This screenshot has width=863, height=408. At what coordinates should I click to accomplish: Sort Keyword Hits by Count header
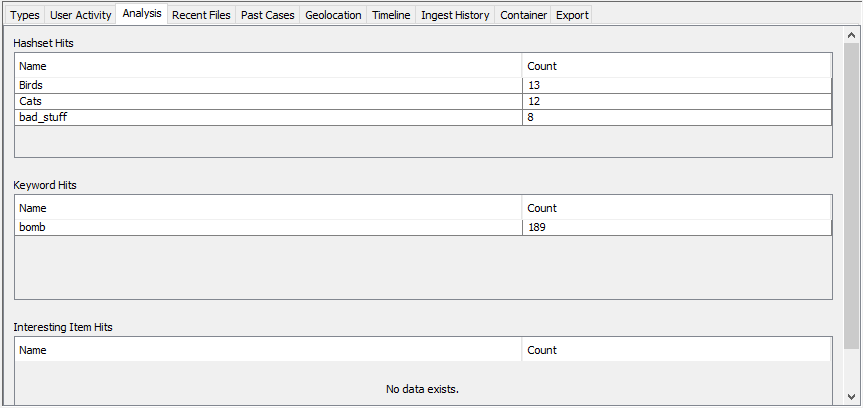pos(676,208)
